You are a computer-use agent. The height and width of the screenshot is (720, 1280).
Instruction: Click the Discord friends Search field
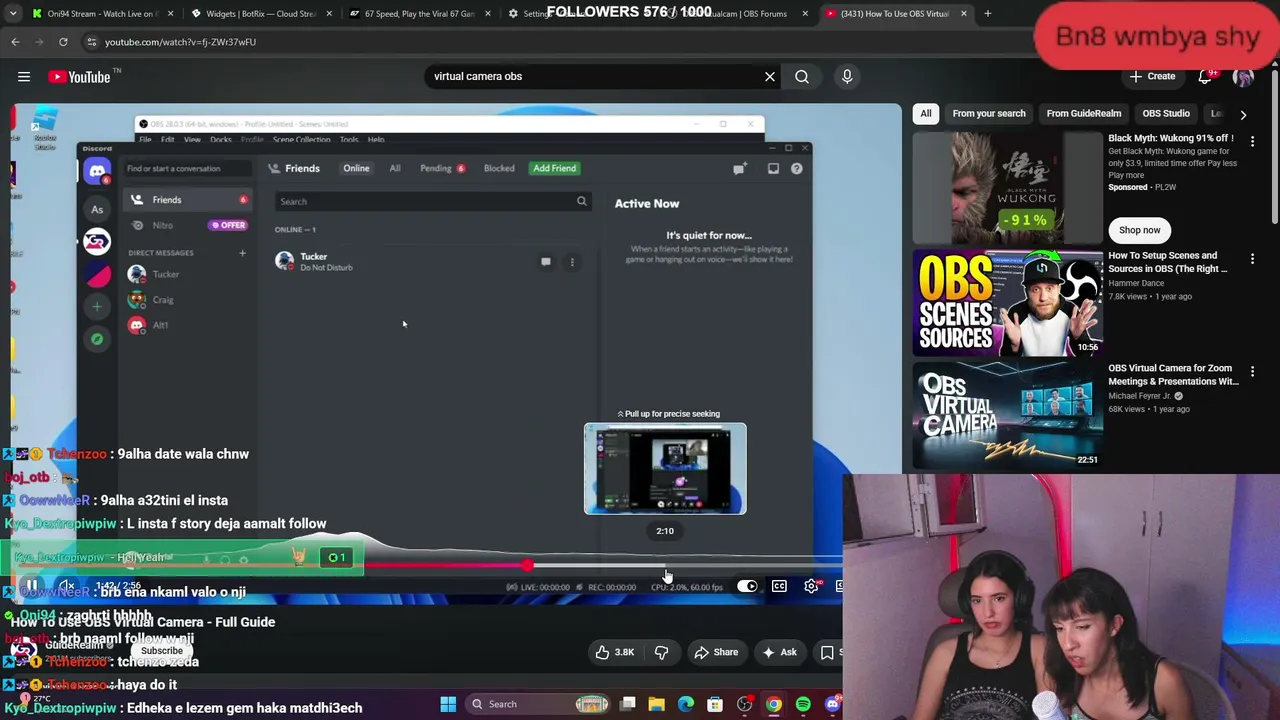tap(432, 201)
